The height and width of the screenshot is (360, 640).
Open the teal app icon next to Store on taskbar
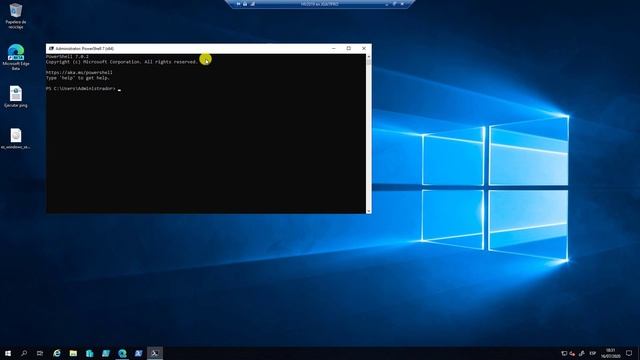tap(106, 353)
